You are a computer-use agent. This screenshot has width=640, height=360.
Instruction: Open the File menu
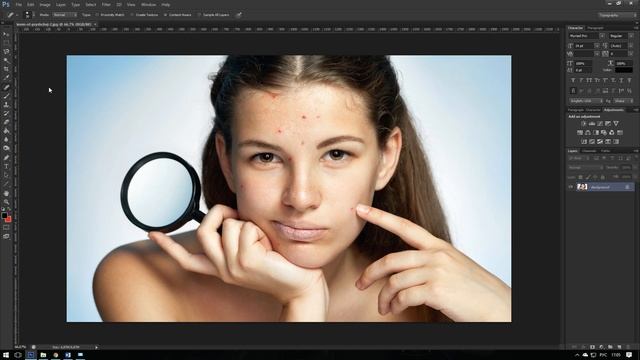click(x=19, y=4)
